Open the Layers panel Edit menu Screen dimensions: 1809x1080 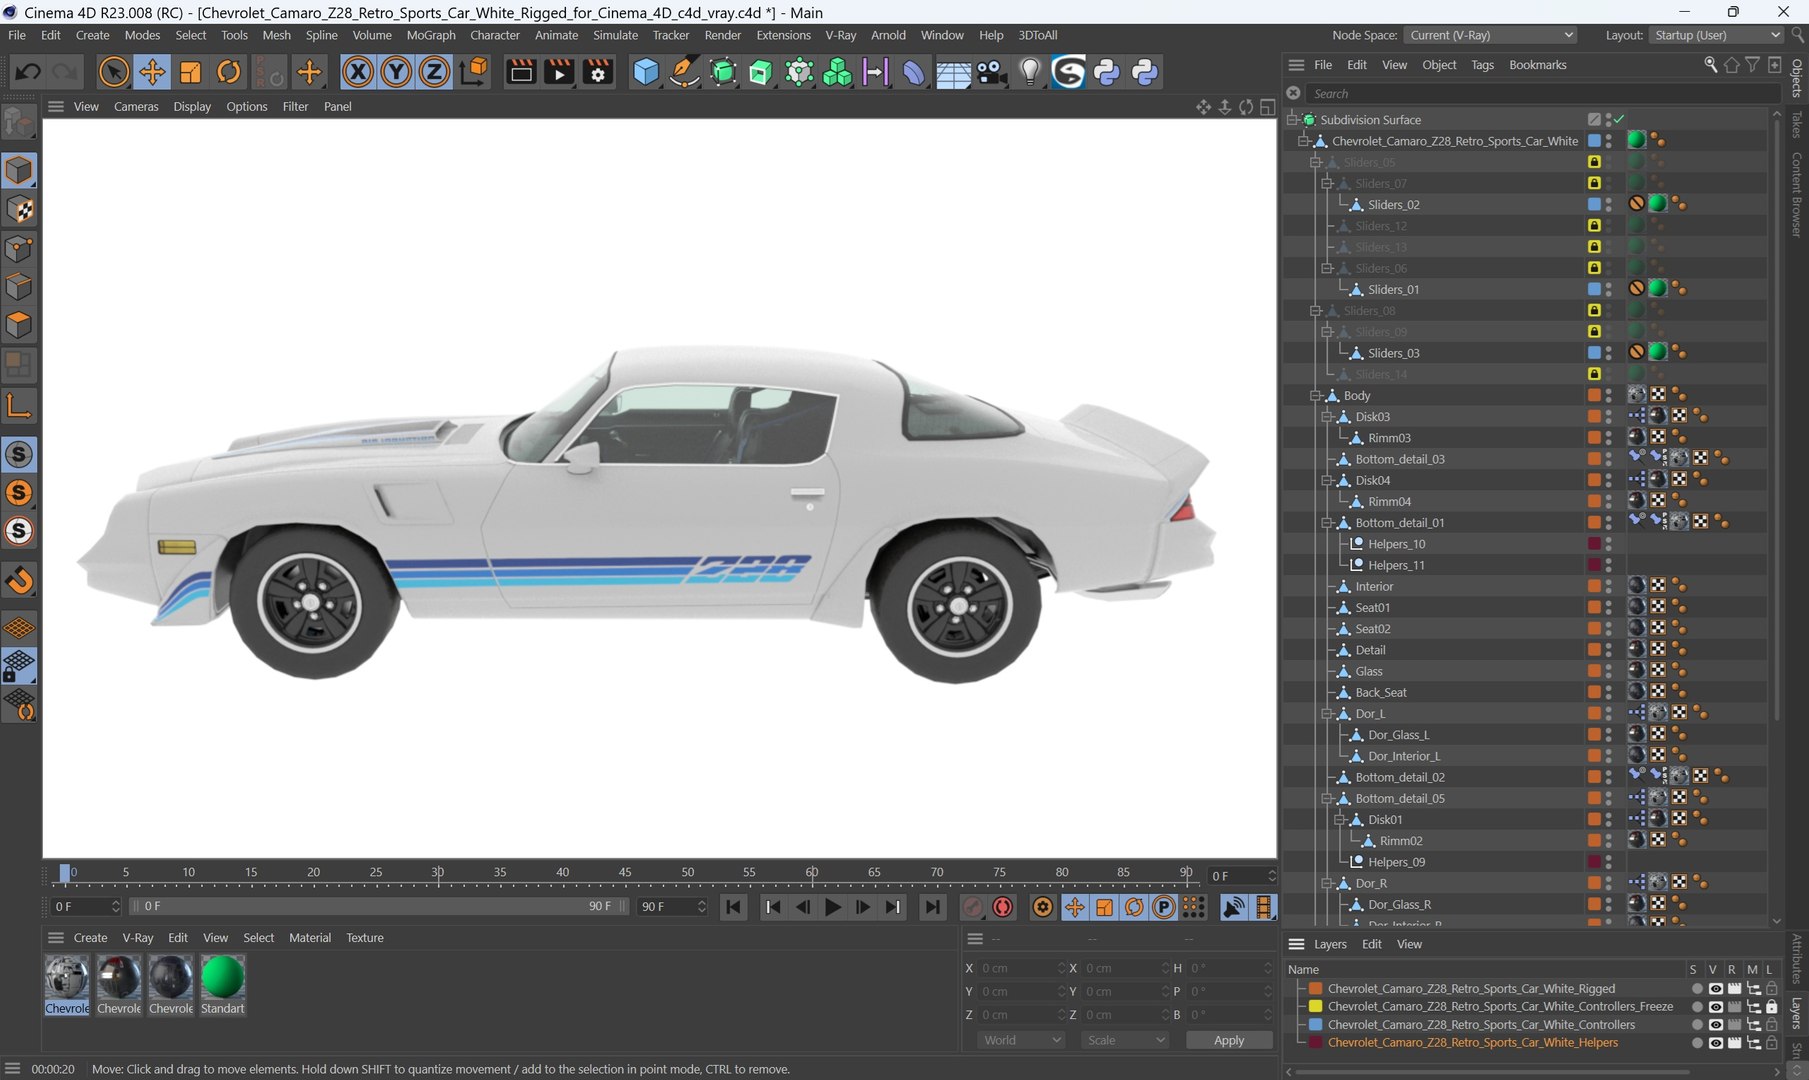(x=1371, y=945)
